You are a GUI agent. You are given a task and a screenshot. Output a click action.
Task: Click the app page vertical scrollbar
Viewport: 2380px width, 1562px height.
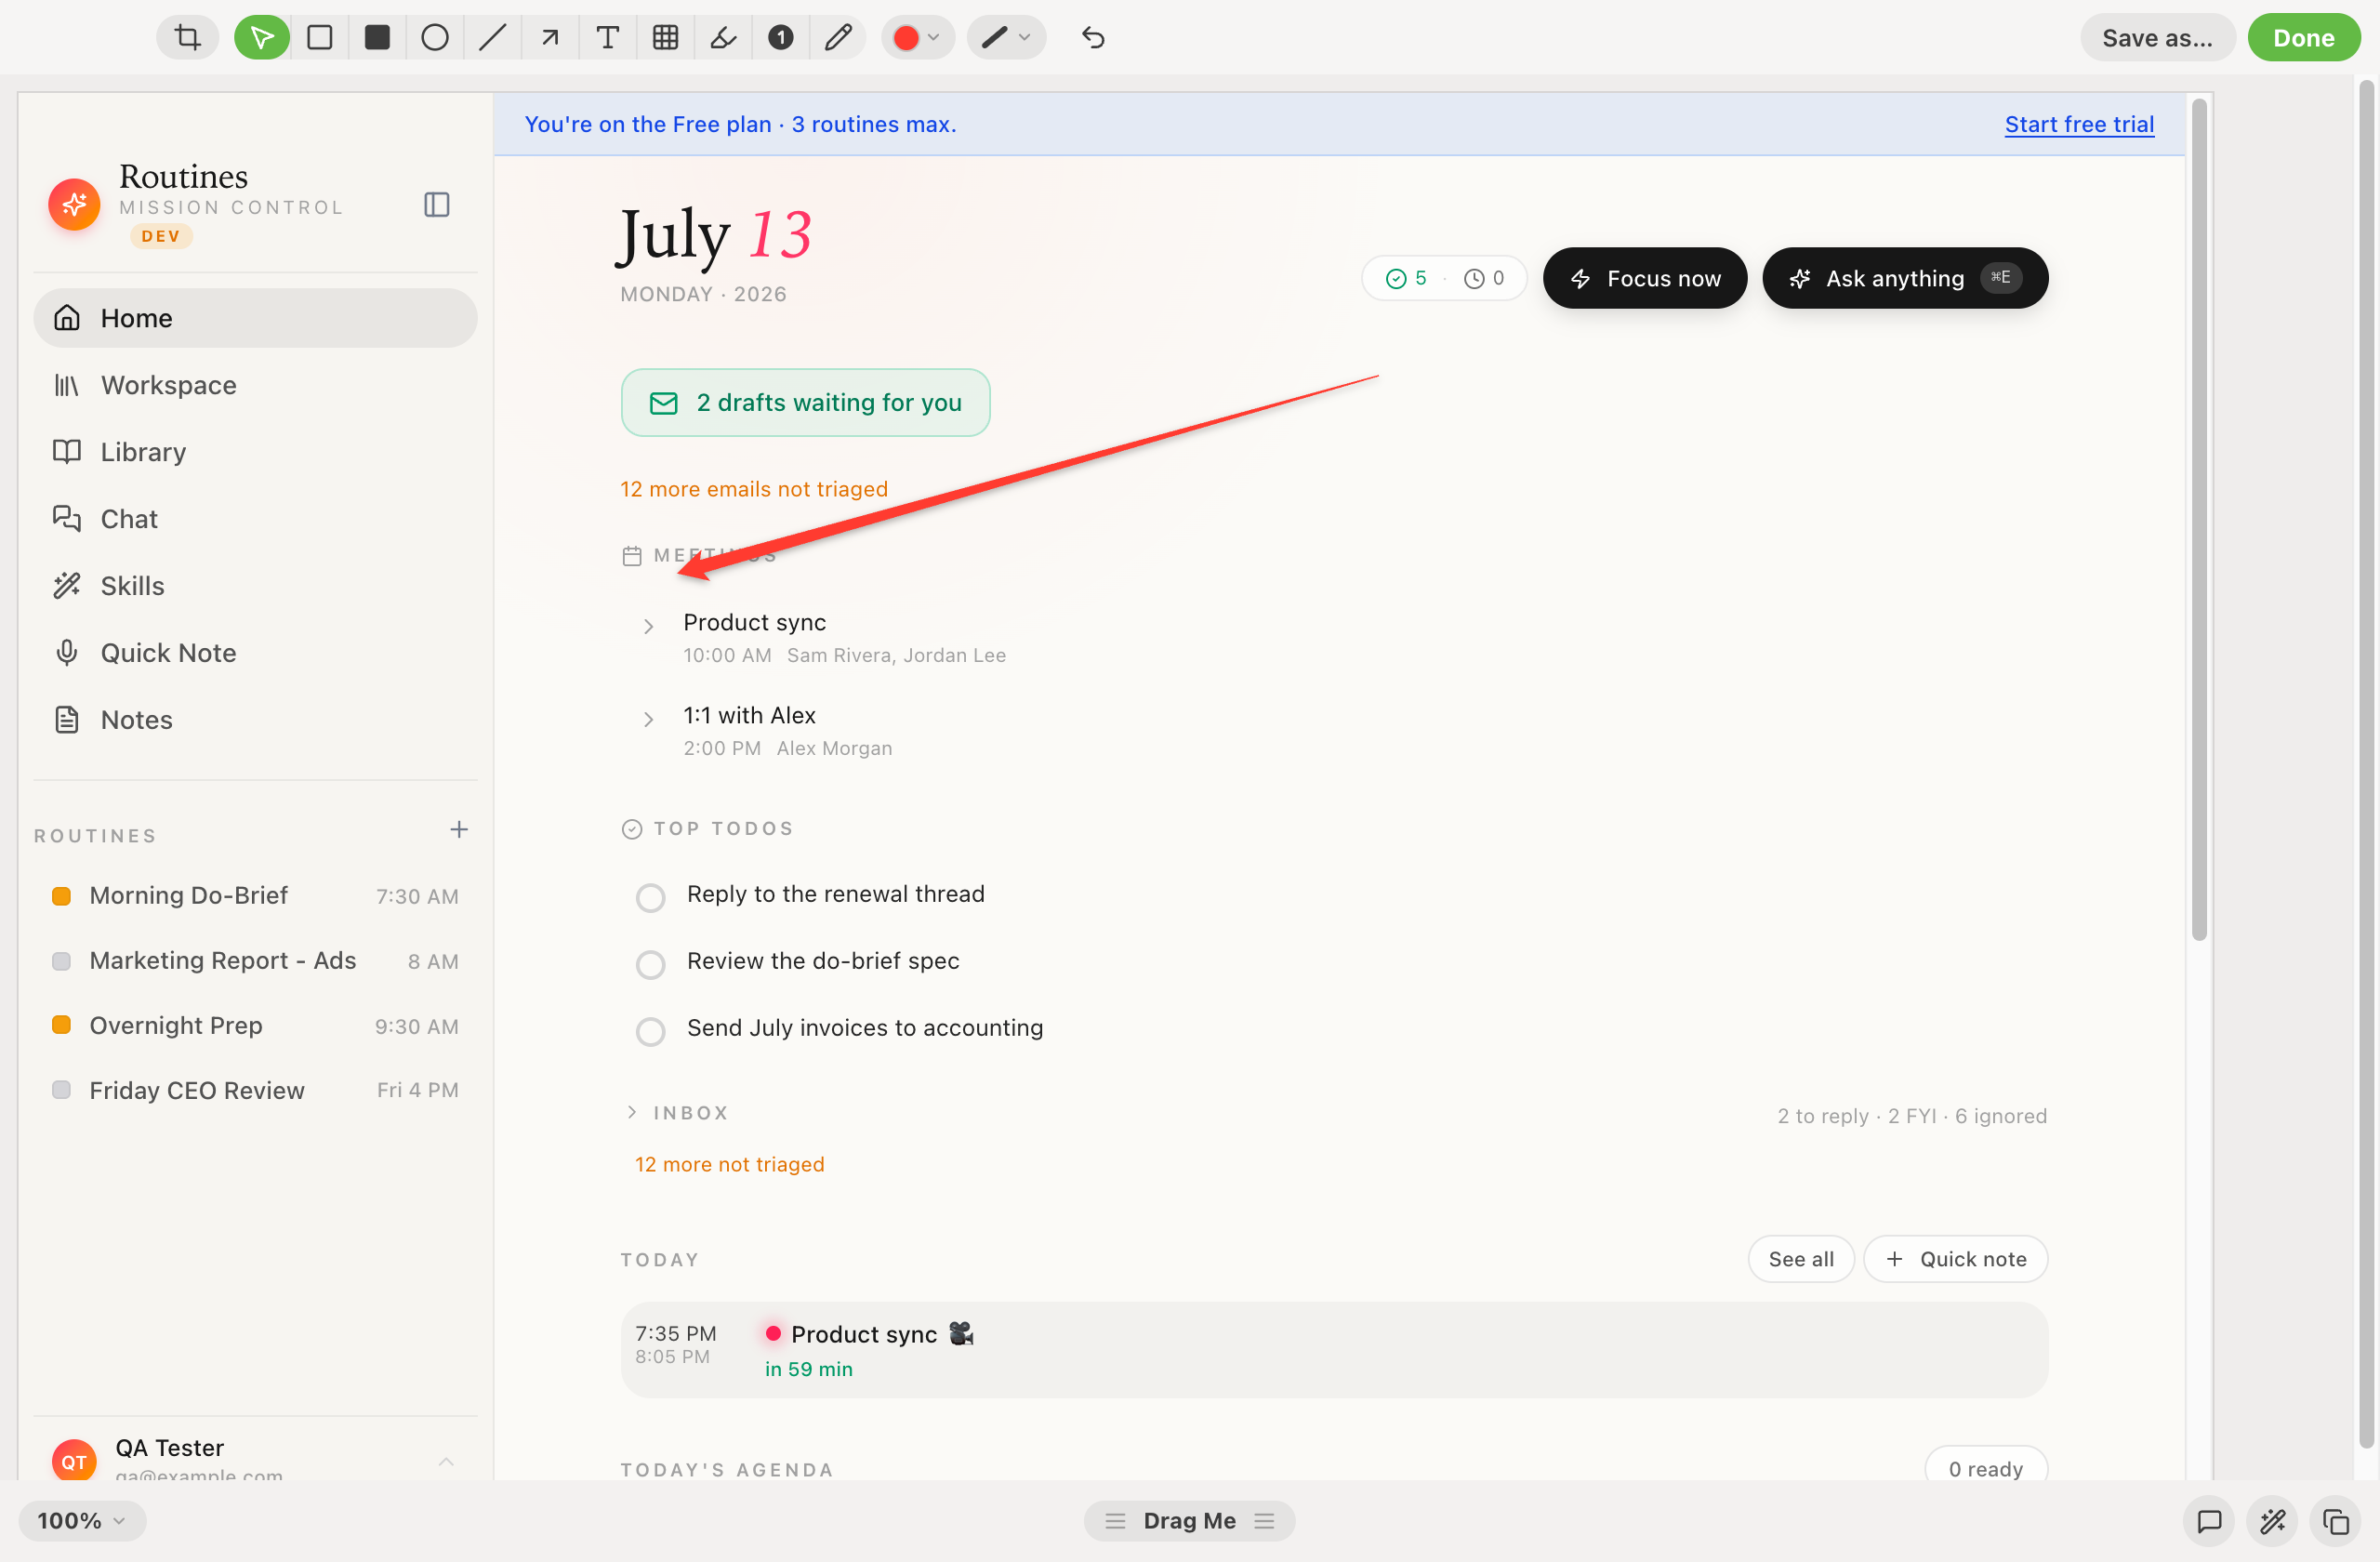point(2199,520)
